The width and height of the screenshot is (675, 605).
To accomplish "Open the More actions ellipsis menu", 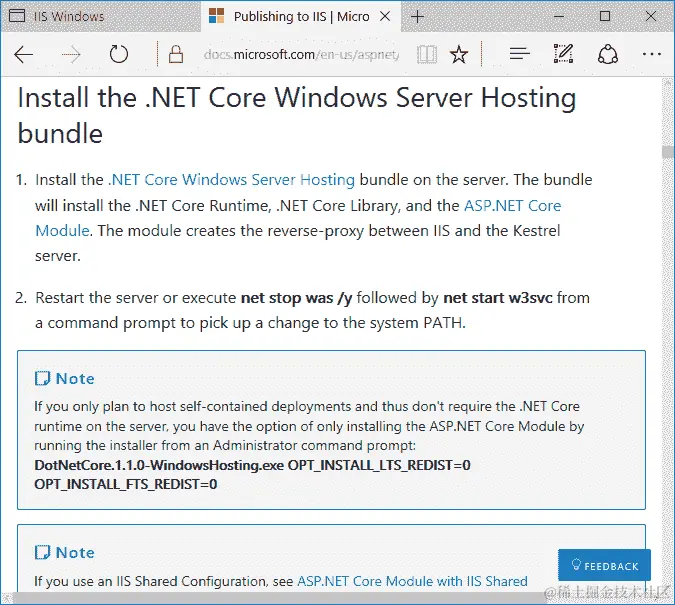I will point(652,54).
